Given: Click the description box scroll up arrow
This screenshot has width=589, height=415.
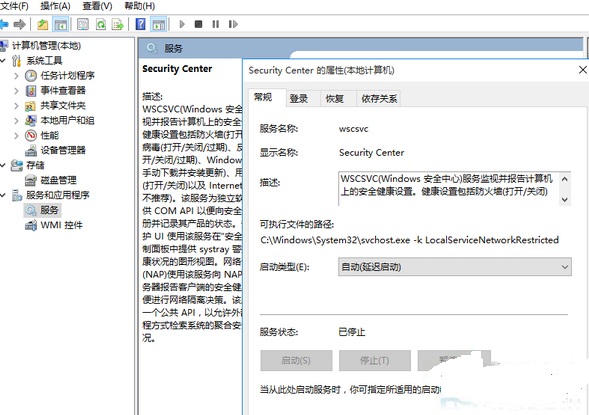Looking at the screenshot, I should click(564, 180).
